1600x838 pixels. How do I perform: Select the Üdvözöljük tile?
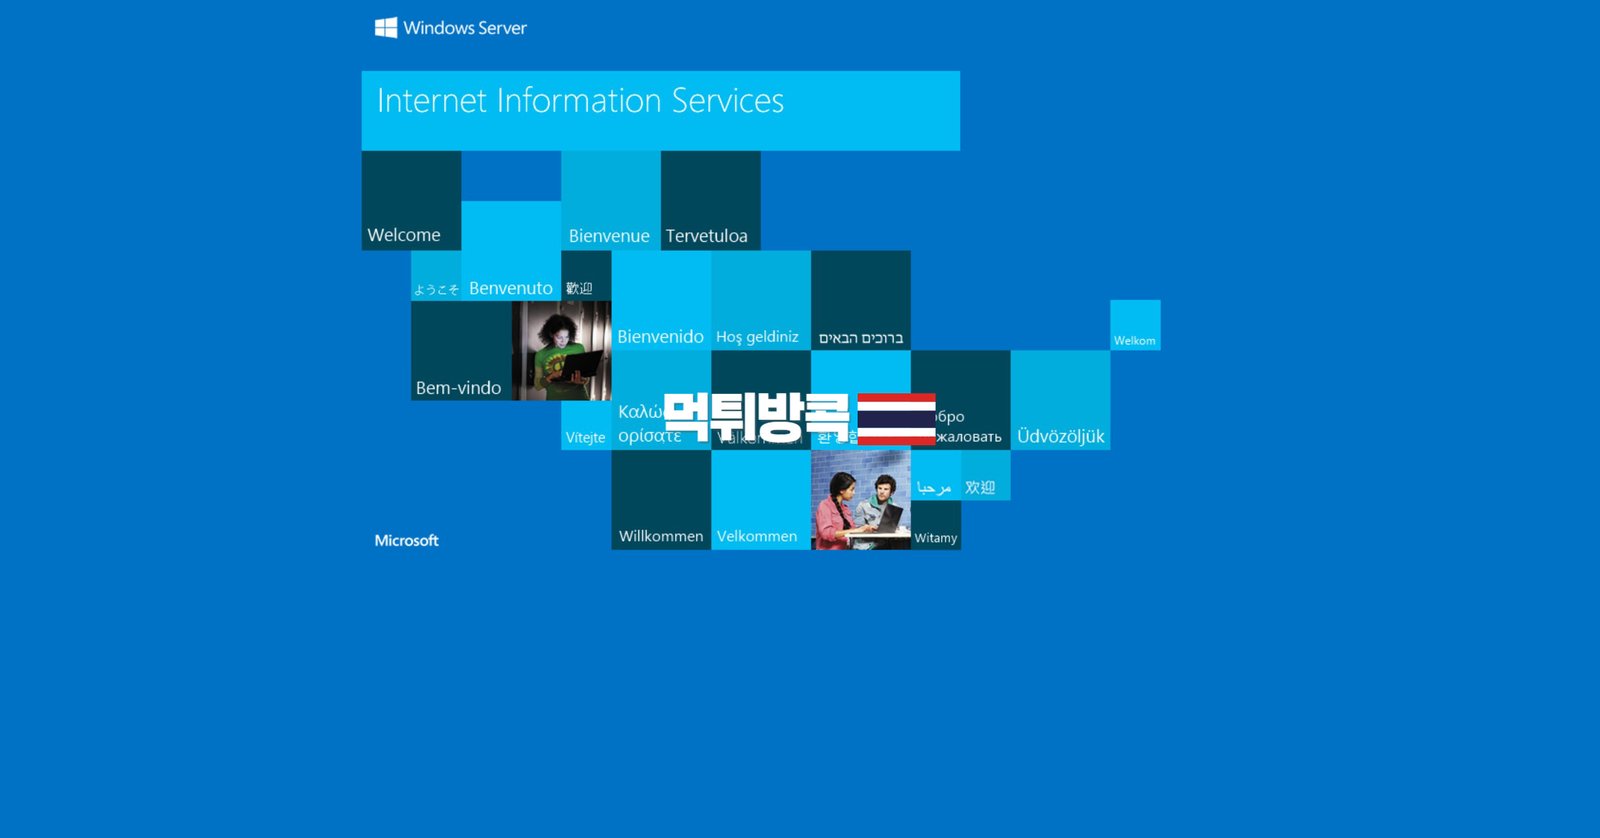coord(1060,400)
